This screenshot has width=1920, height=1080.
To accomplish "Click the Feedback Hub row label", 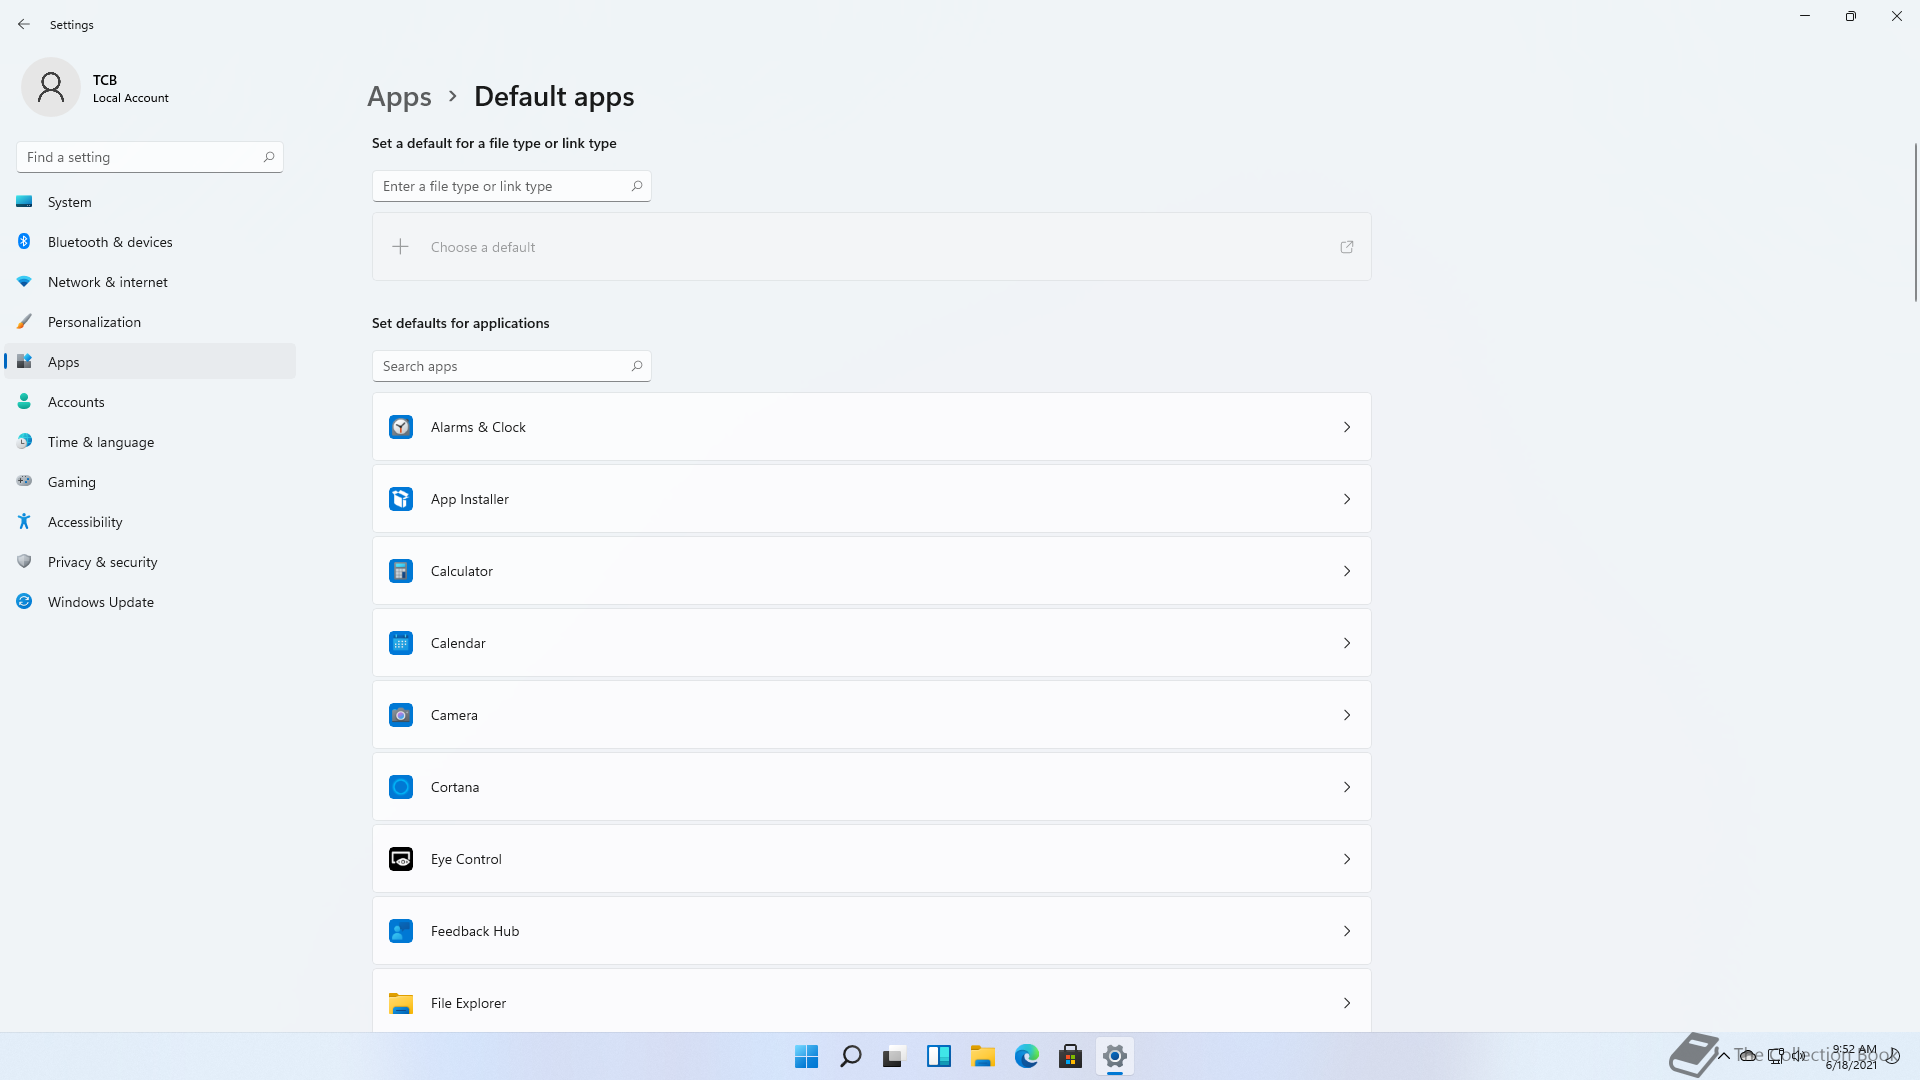I will point(475,931).
